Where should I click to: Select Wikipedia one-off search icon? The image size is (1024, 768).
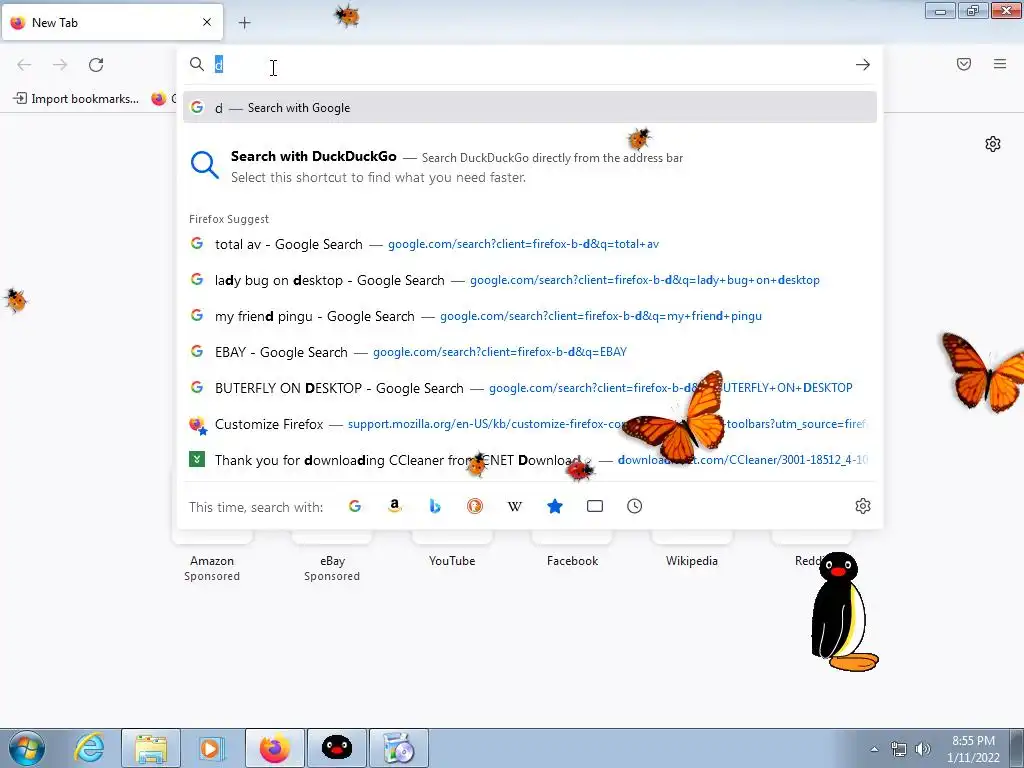coord(515,506)
